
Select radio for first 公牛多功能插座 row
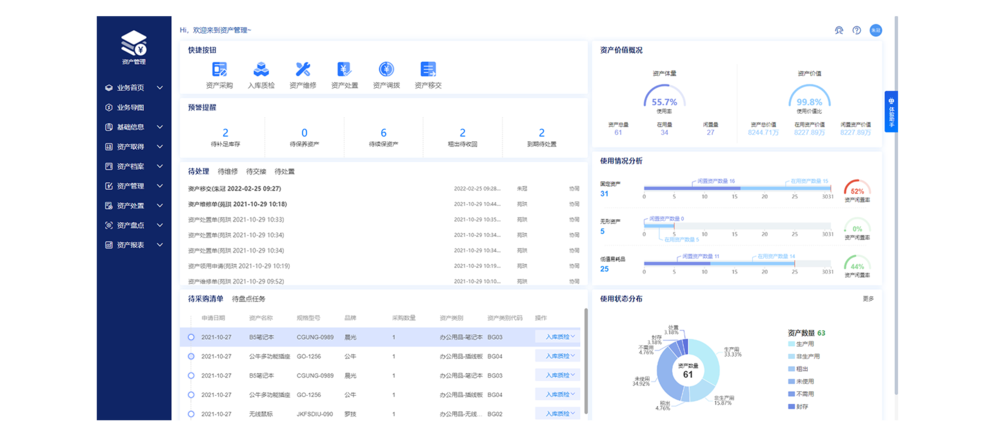(191, 356)
